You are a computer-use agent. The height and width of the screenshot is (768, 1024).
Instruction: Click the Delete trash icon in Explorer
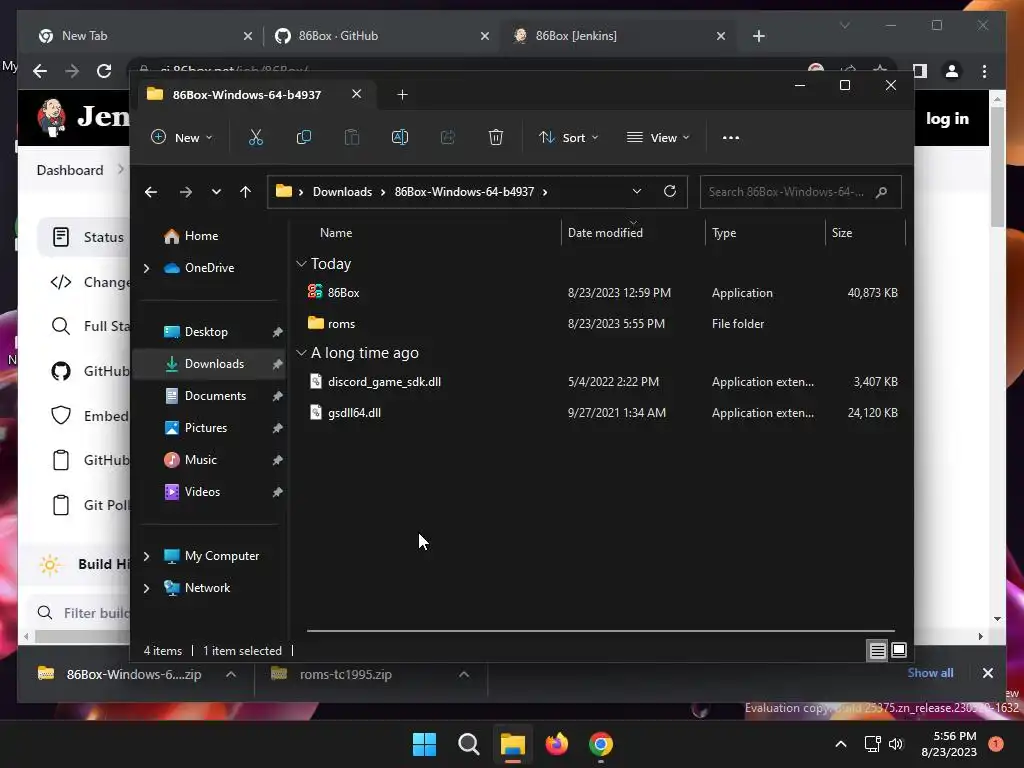click(x=496, y=137)
